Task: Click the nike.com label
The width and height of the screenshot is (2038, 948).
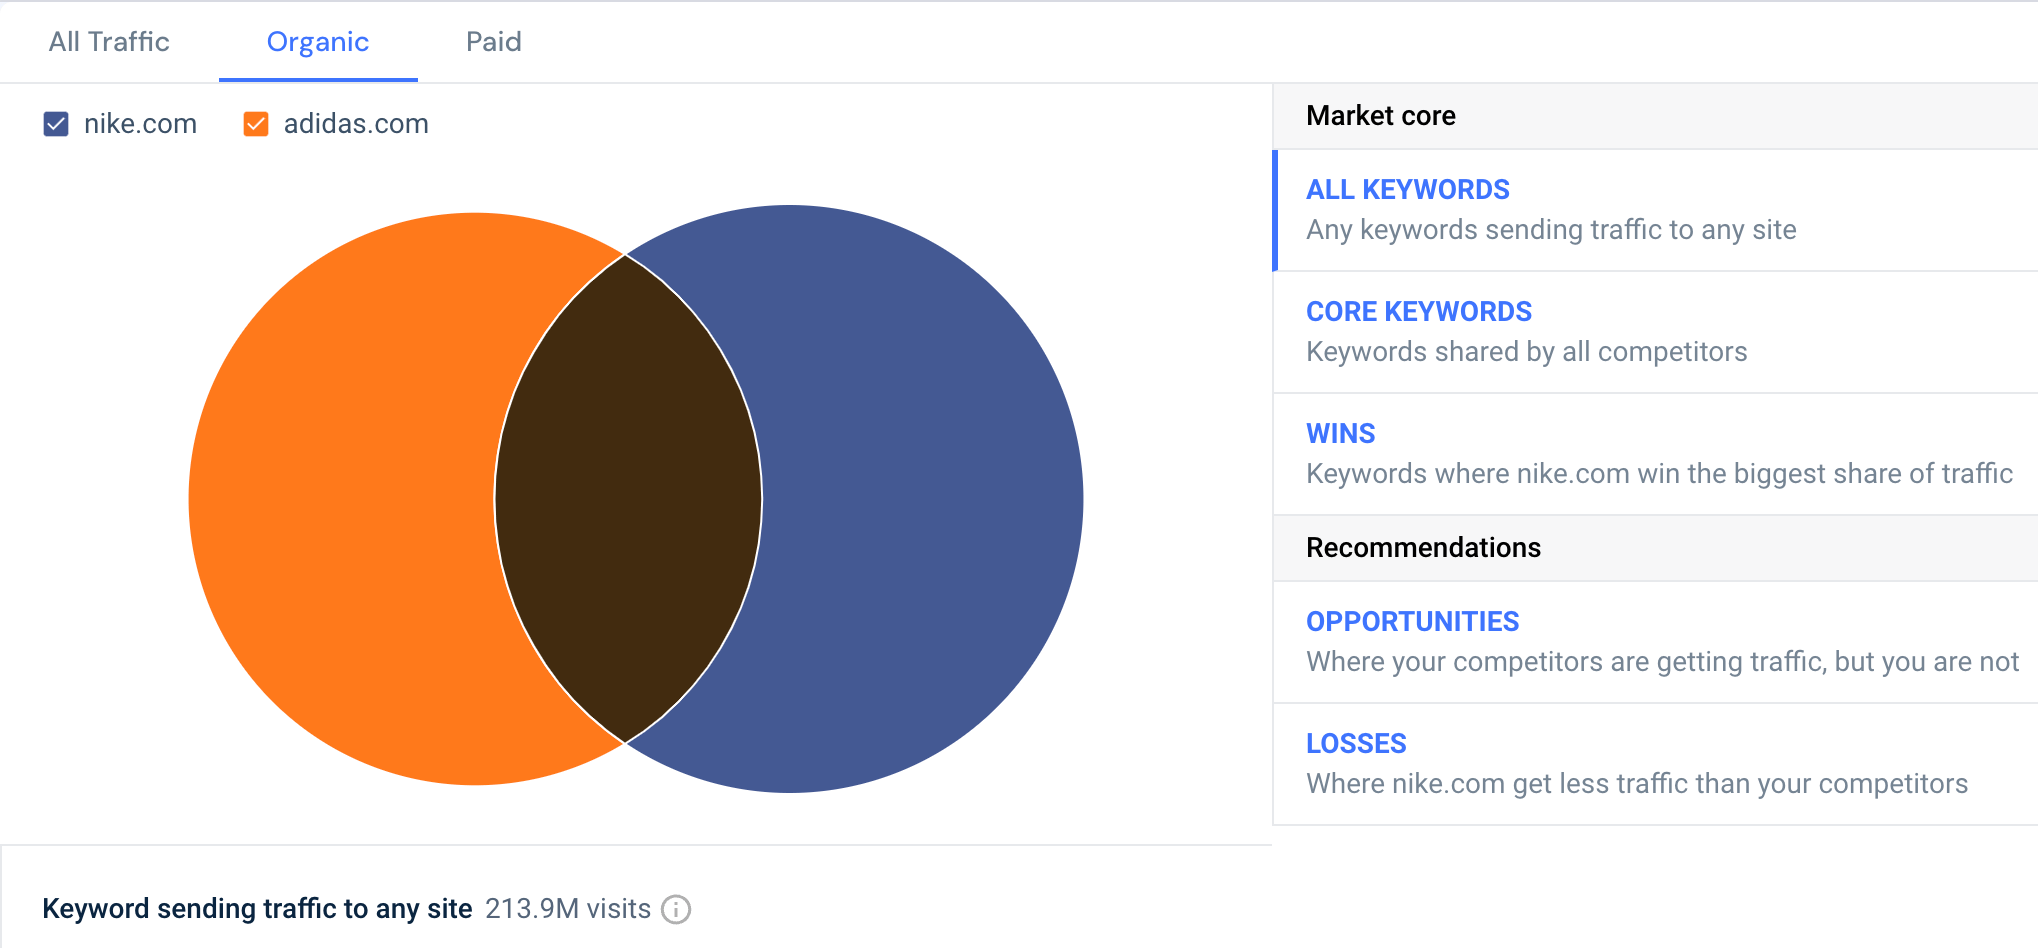Action: pyautogui.click(x=141, y=124)
